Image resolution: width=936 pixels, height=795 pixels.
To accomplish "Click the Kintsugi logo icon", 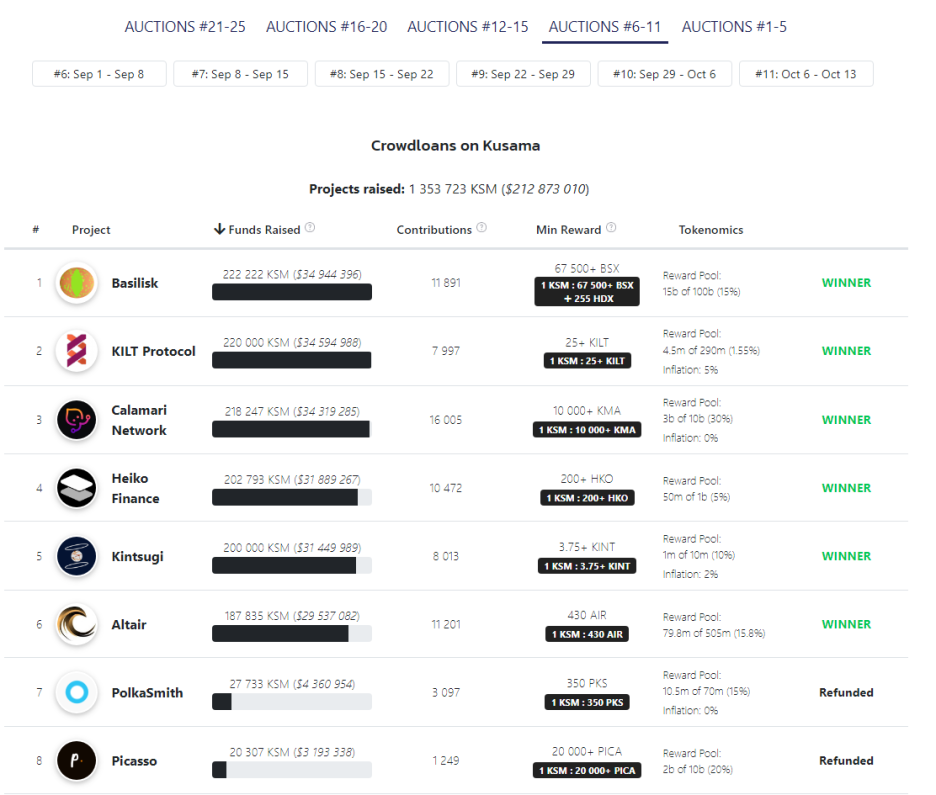I will pos(76,556).
